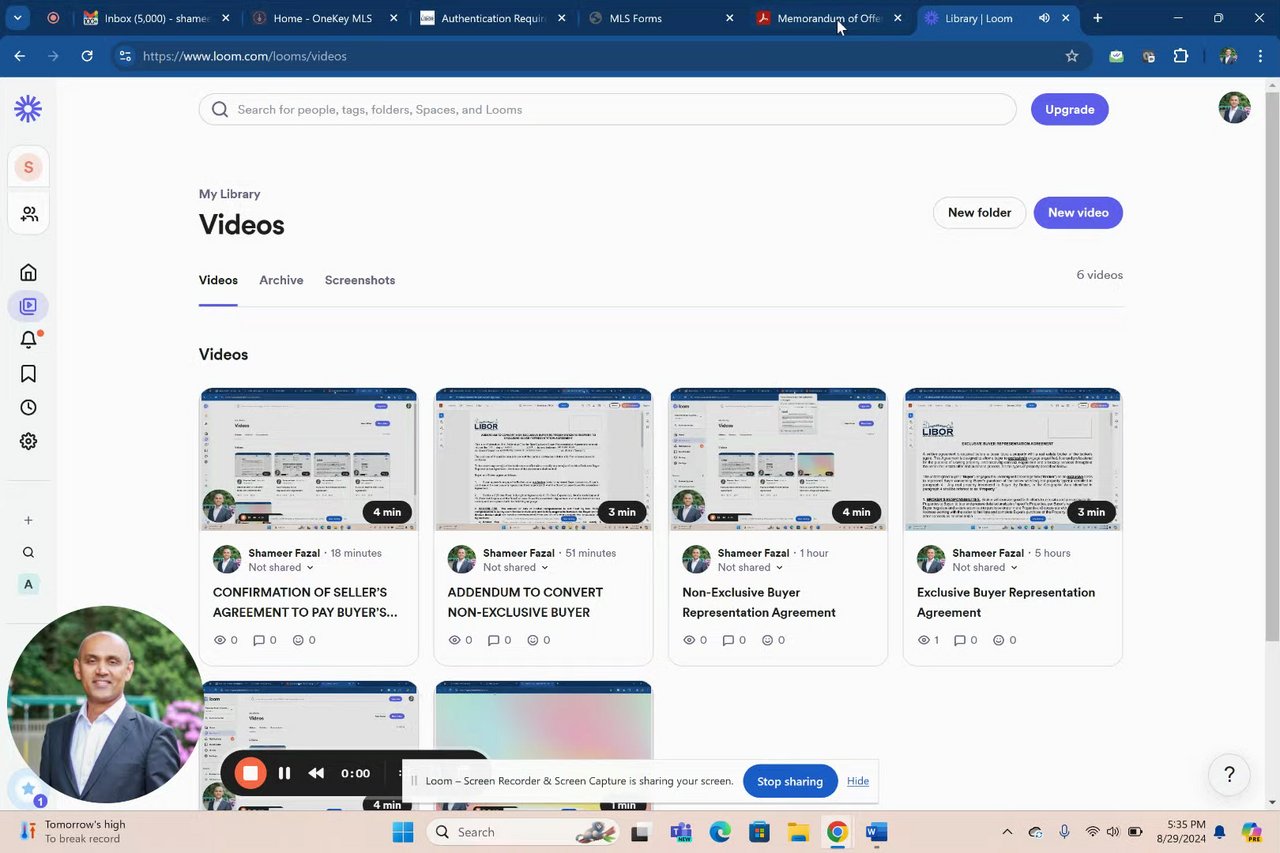1280x853 pixels.
Task: Create a new folder with New folder
Action: (x=979, y=212)
